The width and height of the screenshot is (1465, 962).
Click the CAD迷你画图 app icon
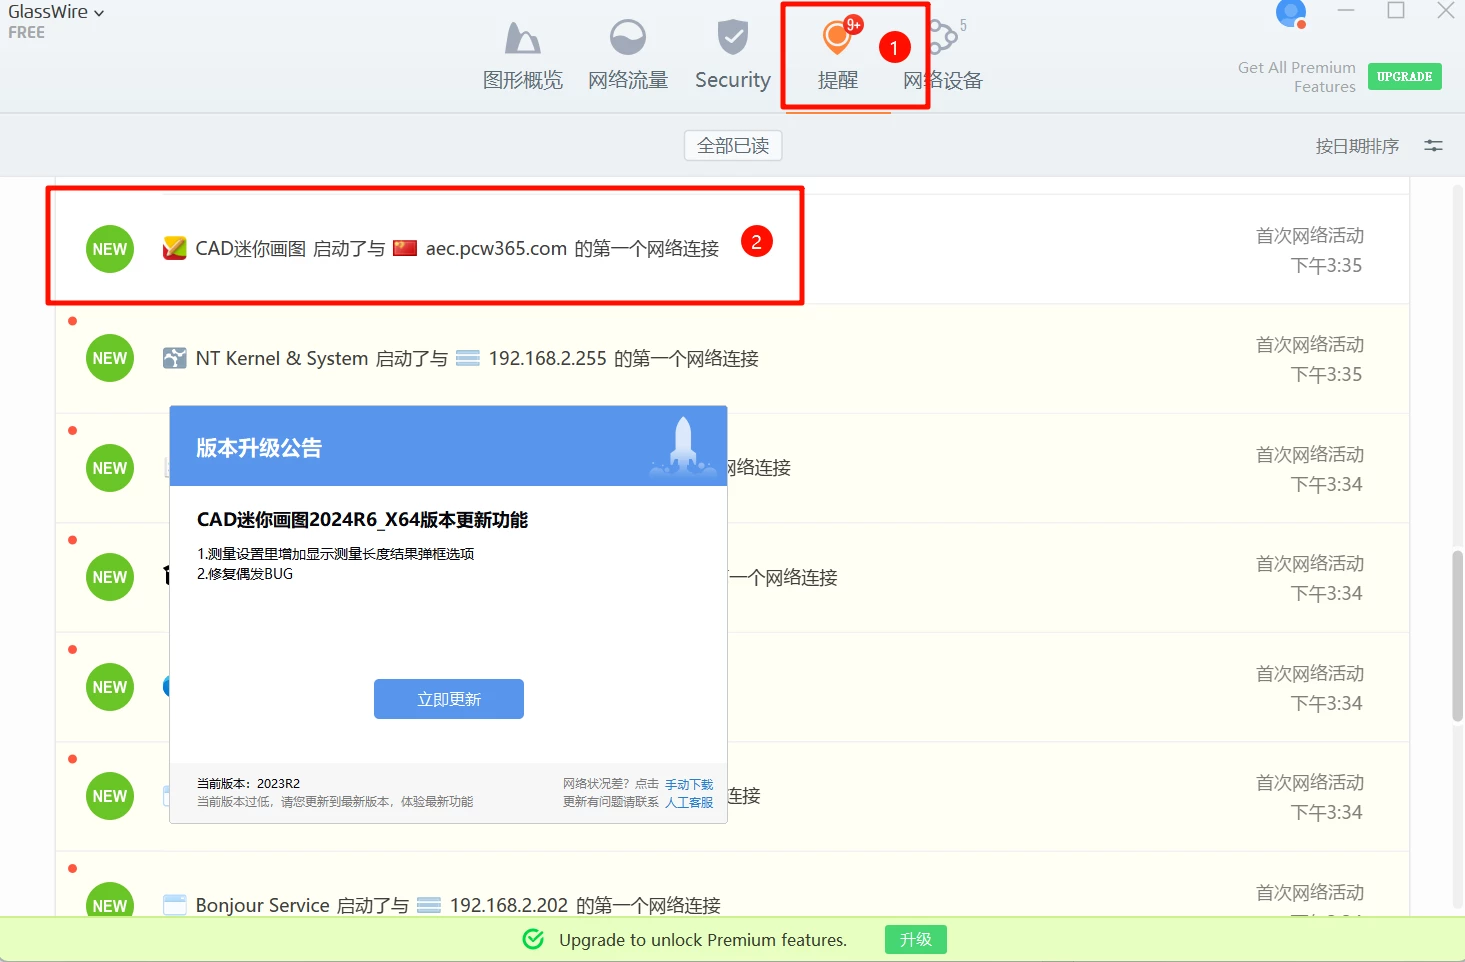(x=175, y=248)
